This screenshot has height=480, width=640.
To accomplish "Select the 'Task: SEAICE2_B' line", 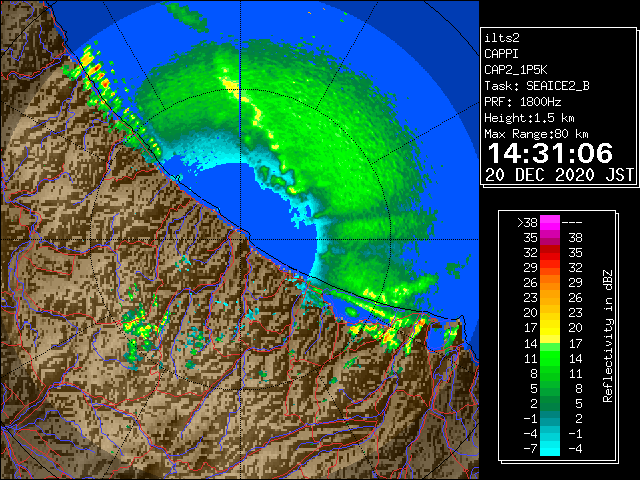I will [537, 86].
